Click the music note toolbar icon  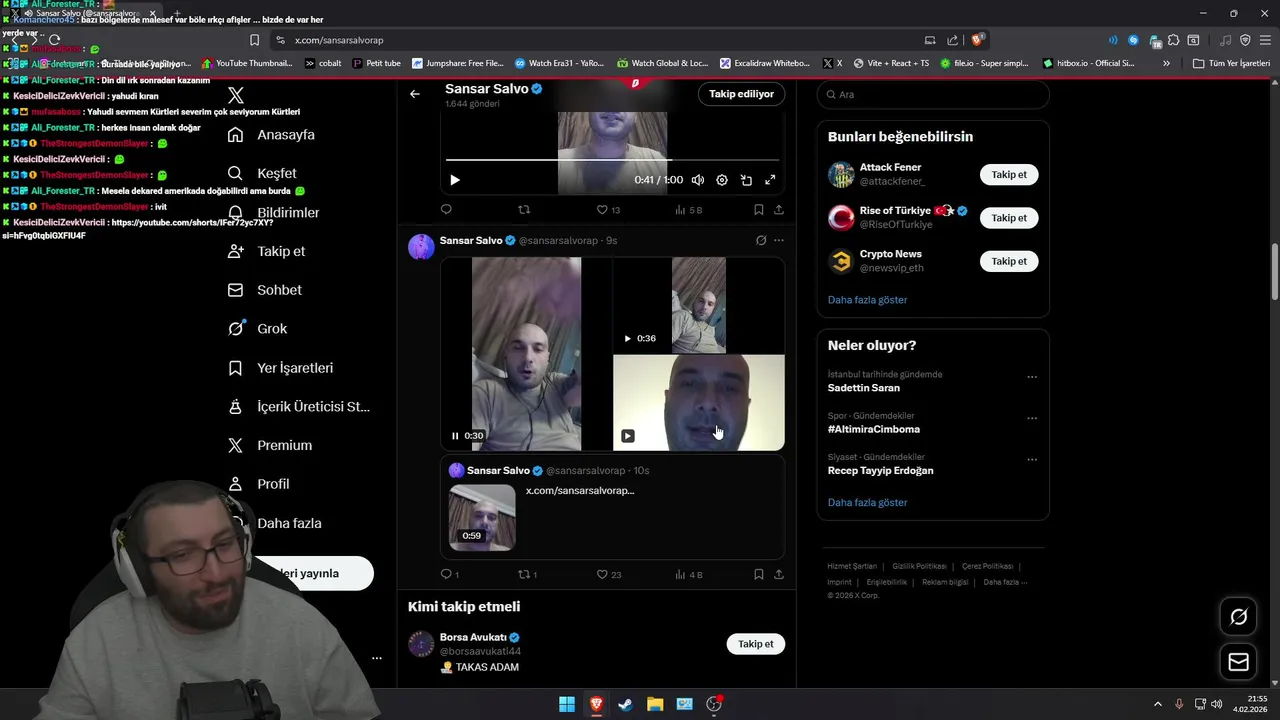pos(1226,40)
